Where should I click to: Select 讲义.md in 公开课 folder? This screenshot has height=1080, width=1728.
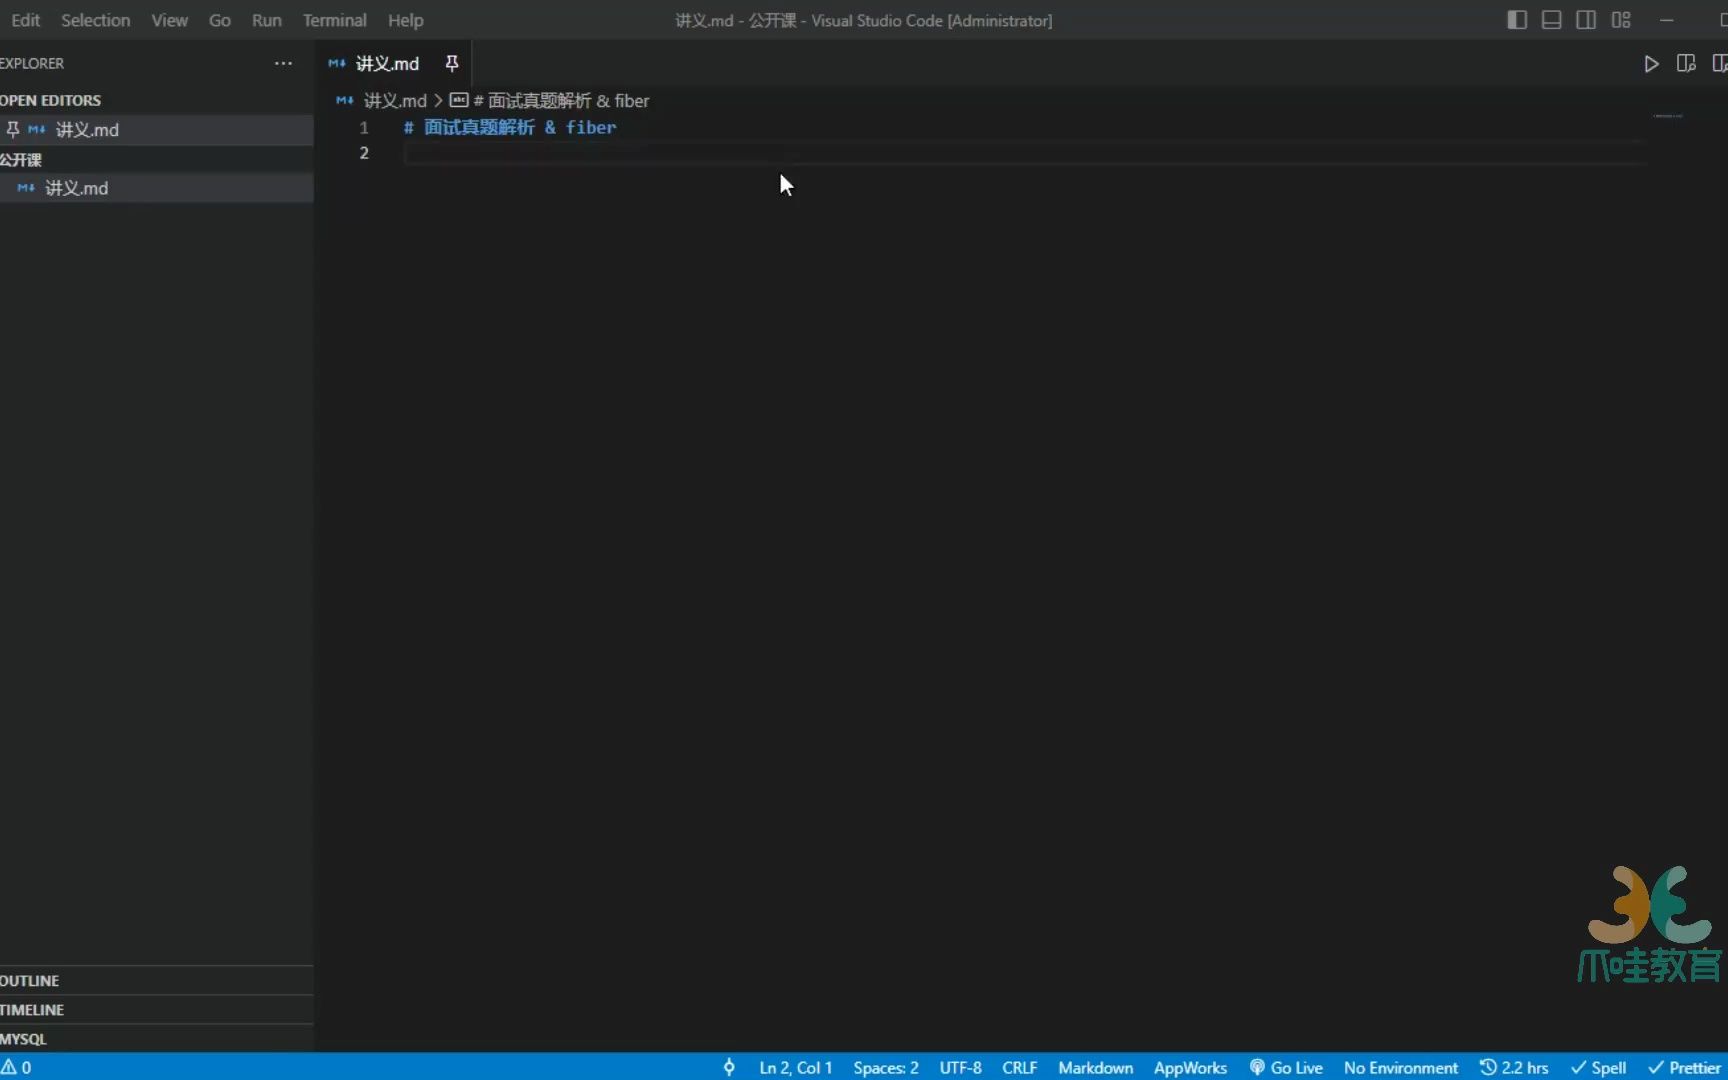(157, 188)
